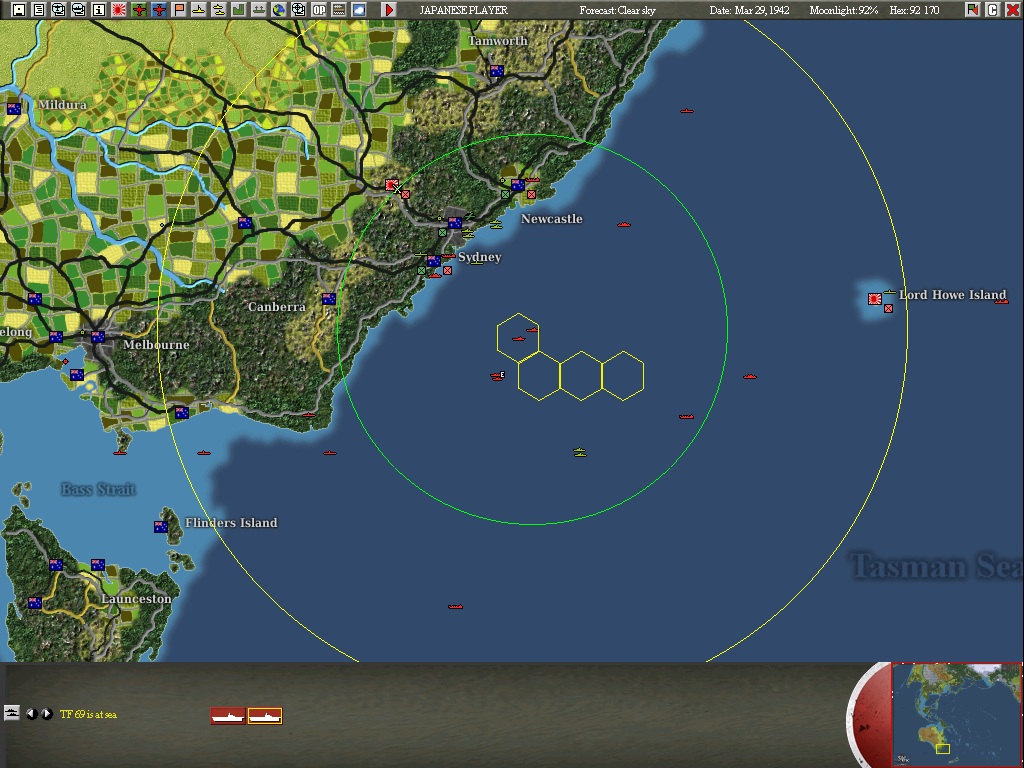Click the 'Launceston' map label

coord(136,599)
